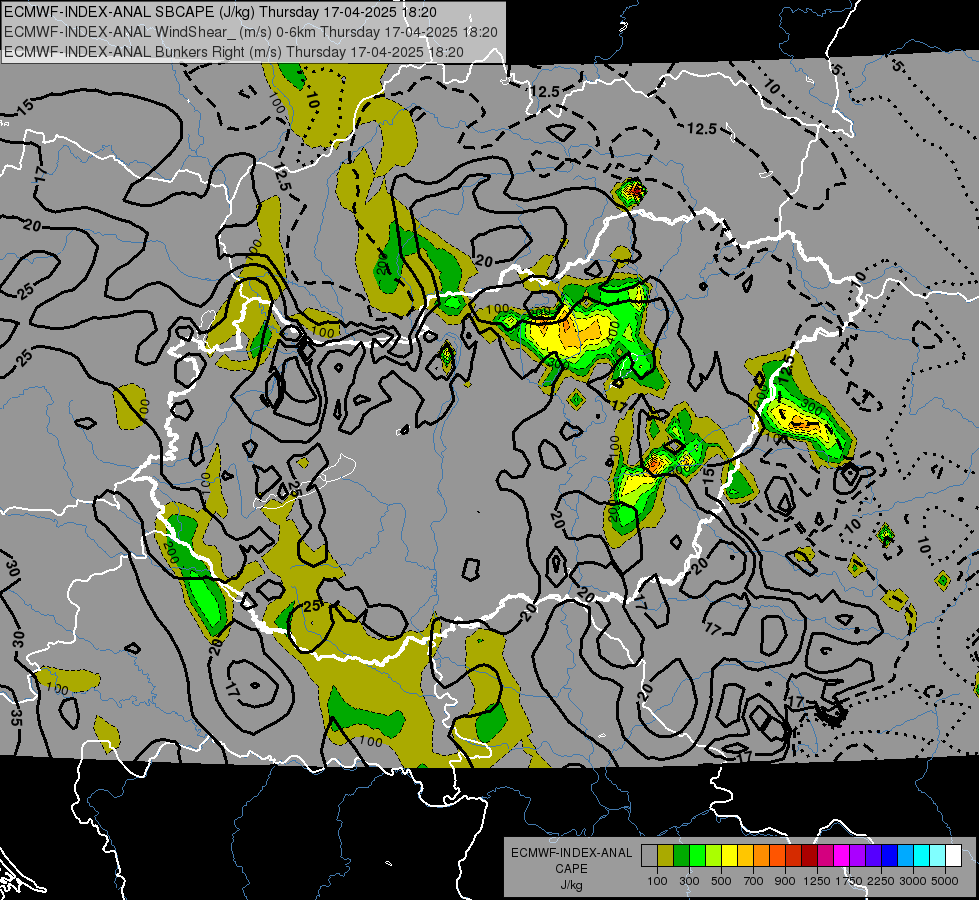The height and width of the screenshot is (900, 979).
Task: Click the white swatch in the legend
Action: pyautogui.click(x=953, y=856)
